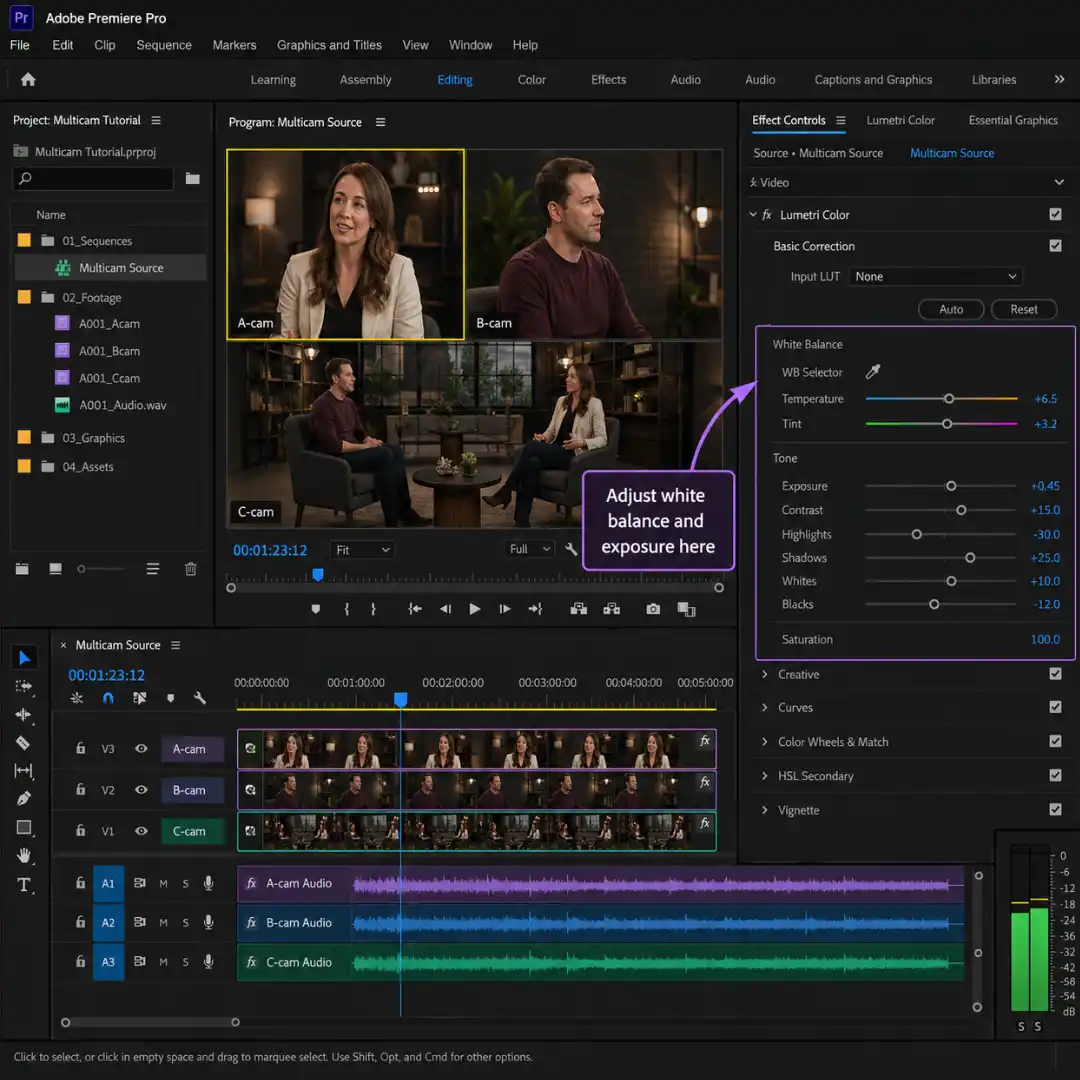Pick the WB Selector eyedropper
Viewport: 1080px width, 1080px height.
[873, 372]
